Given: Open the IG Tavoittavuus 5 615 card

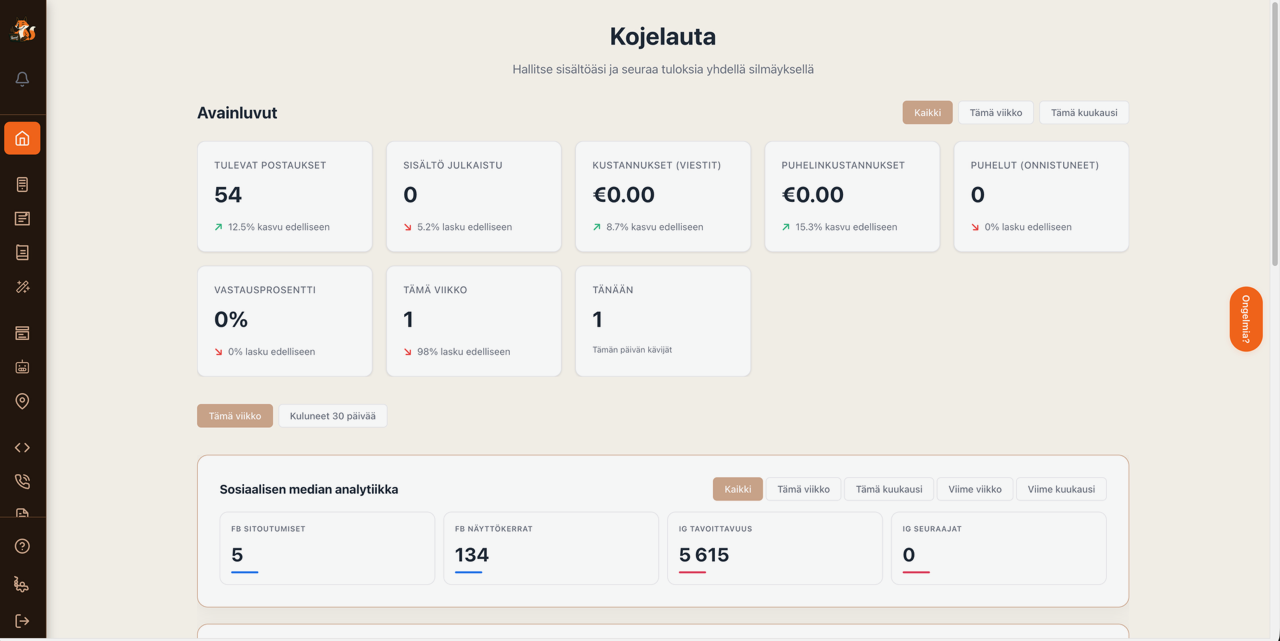Looking at the screenshot, I should [x=774, y=548].
